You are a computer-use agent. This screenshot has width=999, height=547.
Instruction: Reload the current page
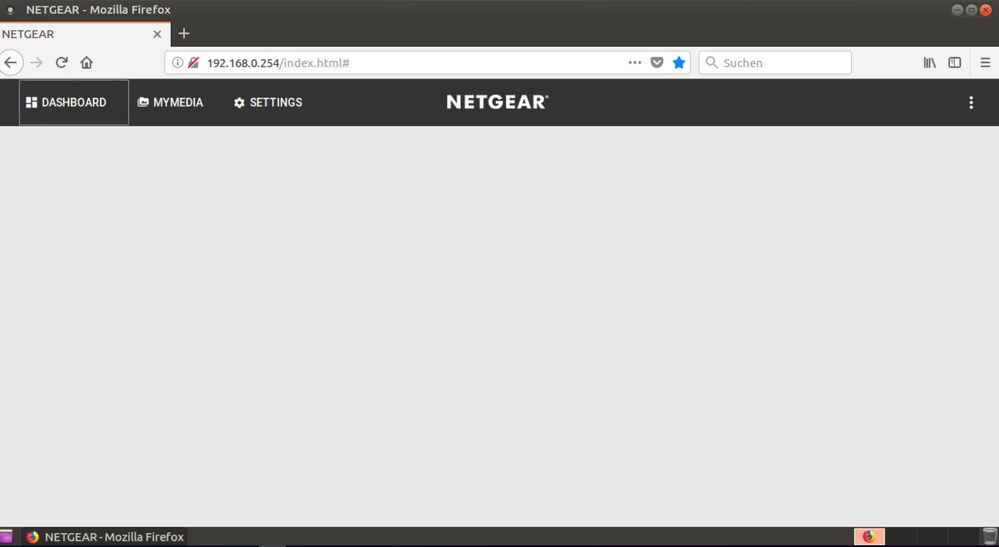point(61,62)
